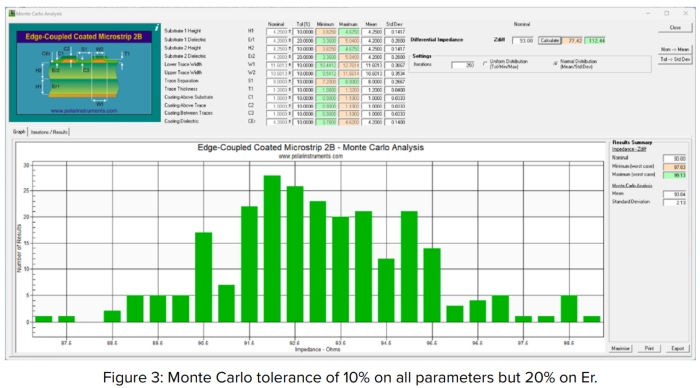Select Uniform Distribution radio button

click(485, 64)
